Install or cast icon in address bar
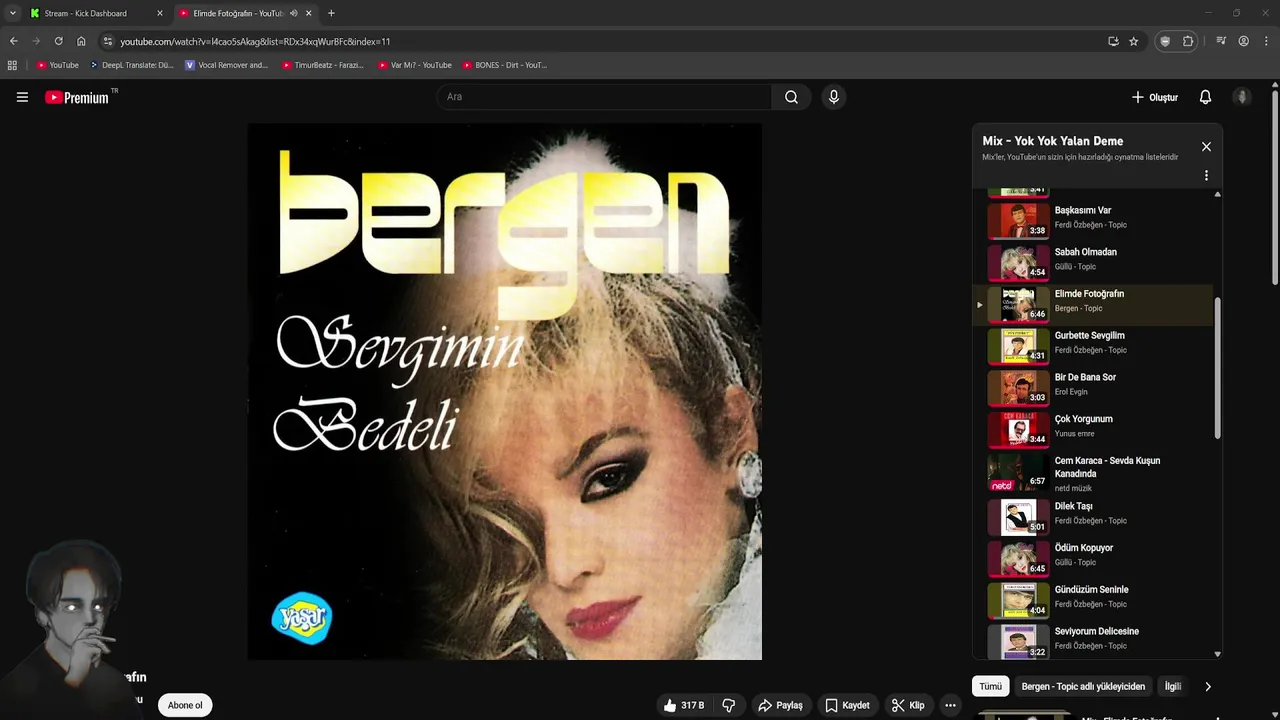Image resolution: width=1280 pixels, height=720 pixels. coord(1113,41)
